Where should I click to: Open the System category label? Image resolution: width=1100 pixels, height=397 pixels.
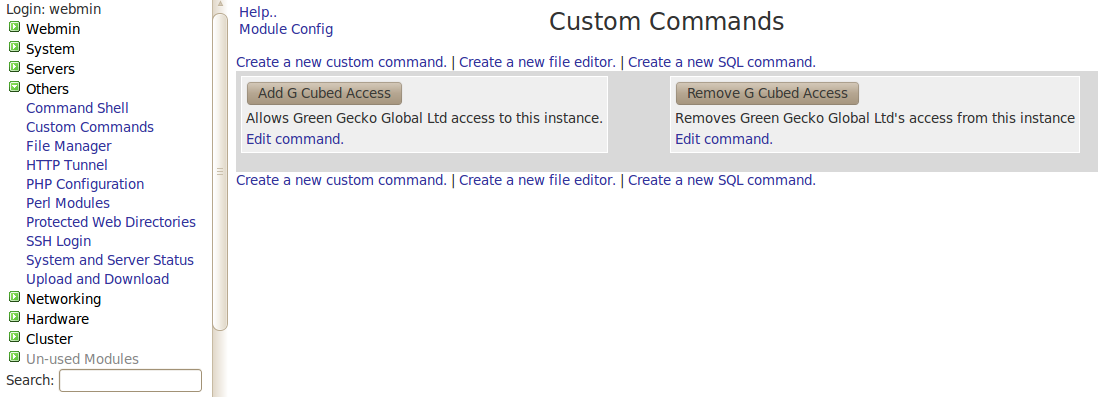point(50,49)
